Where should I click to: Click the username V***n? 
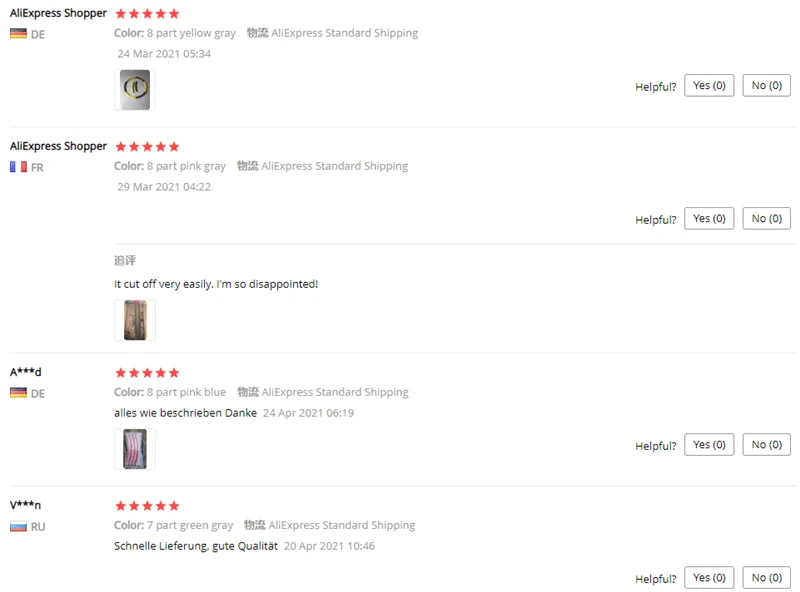click(x=26, y=505)
